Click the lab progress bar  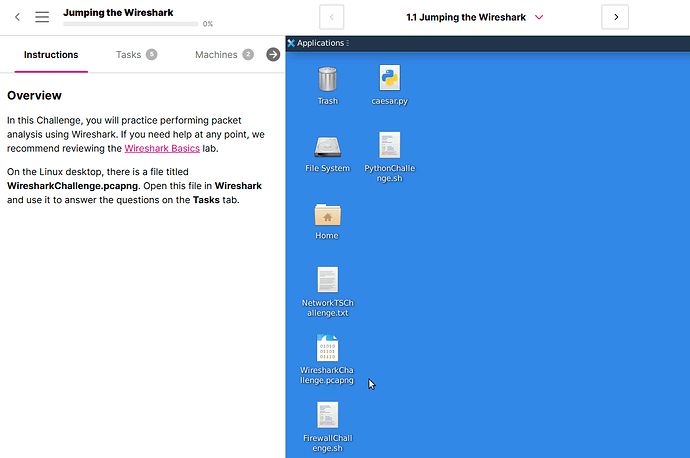click(x=130, y=23)
